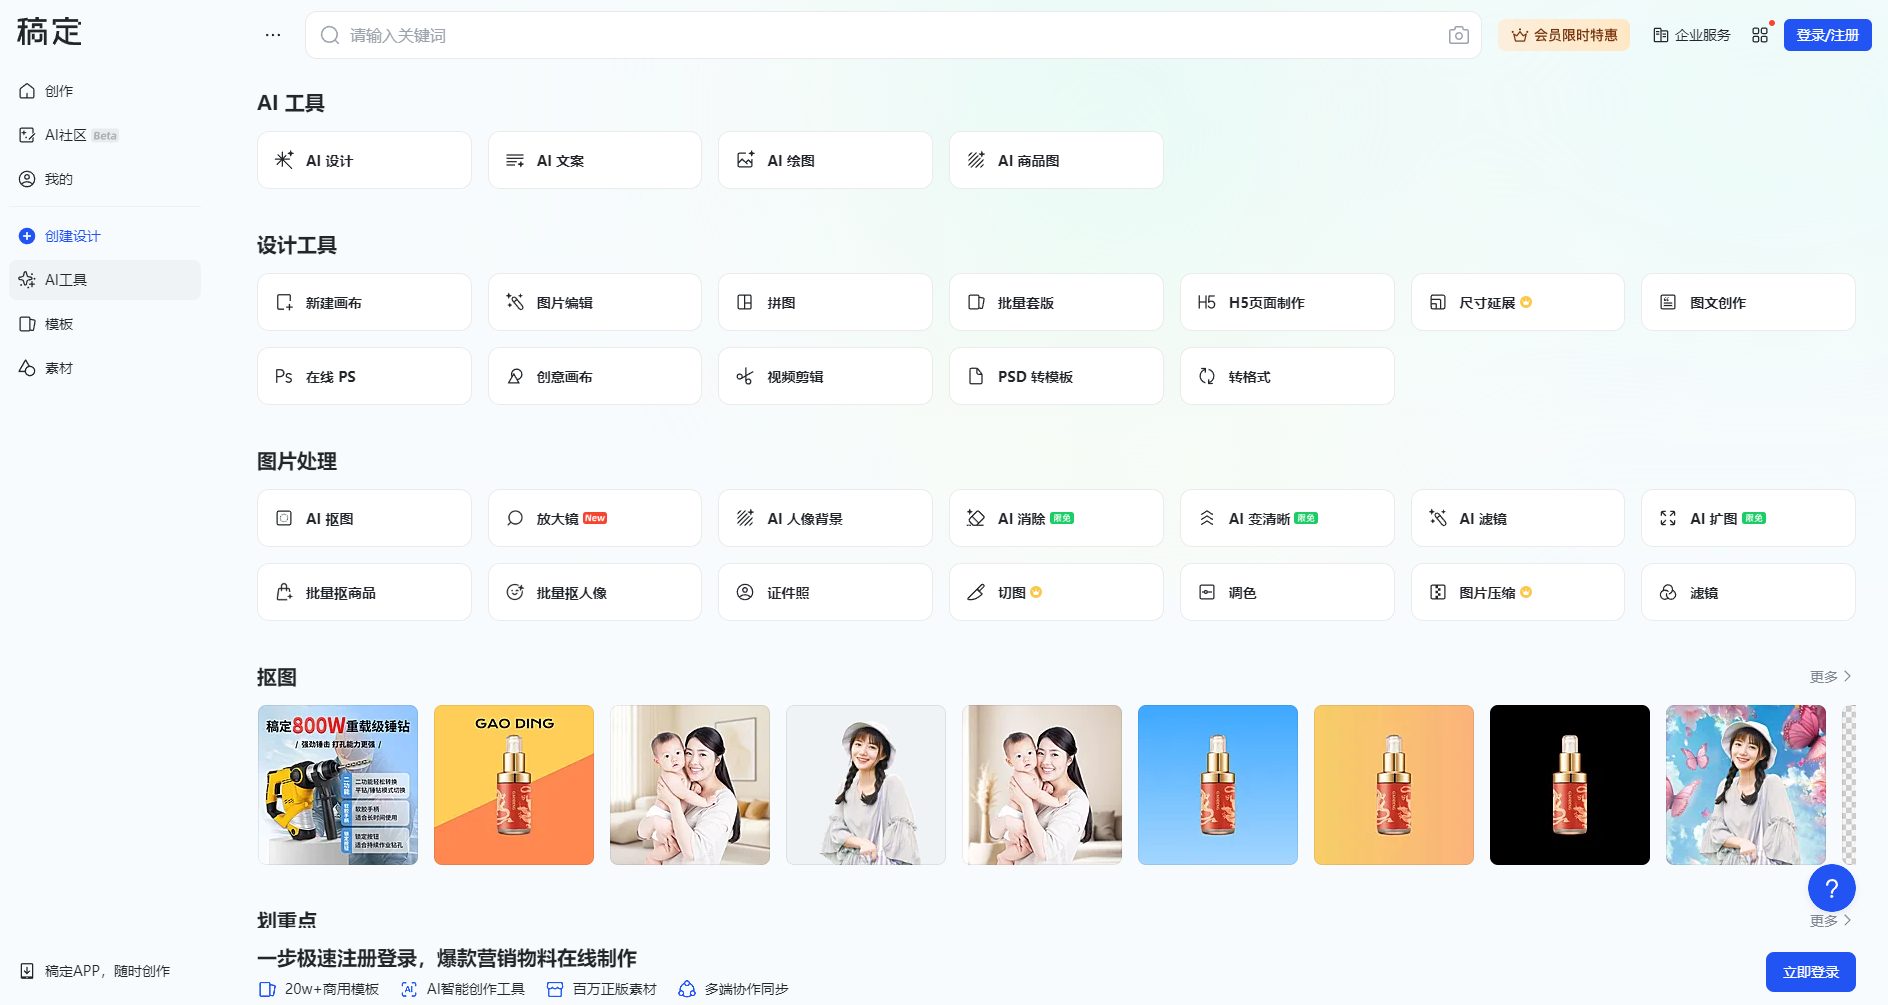Open AI 扩图 tool
Screen dimensions: 1888x1005
(1748, 518)
